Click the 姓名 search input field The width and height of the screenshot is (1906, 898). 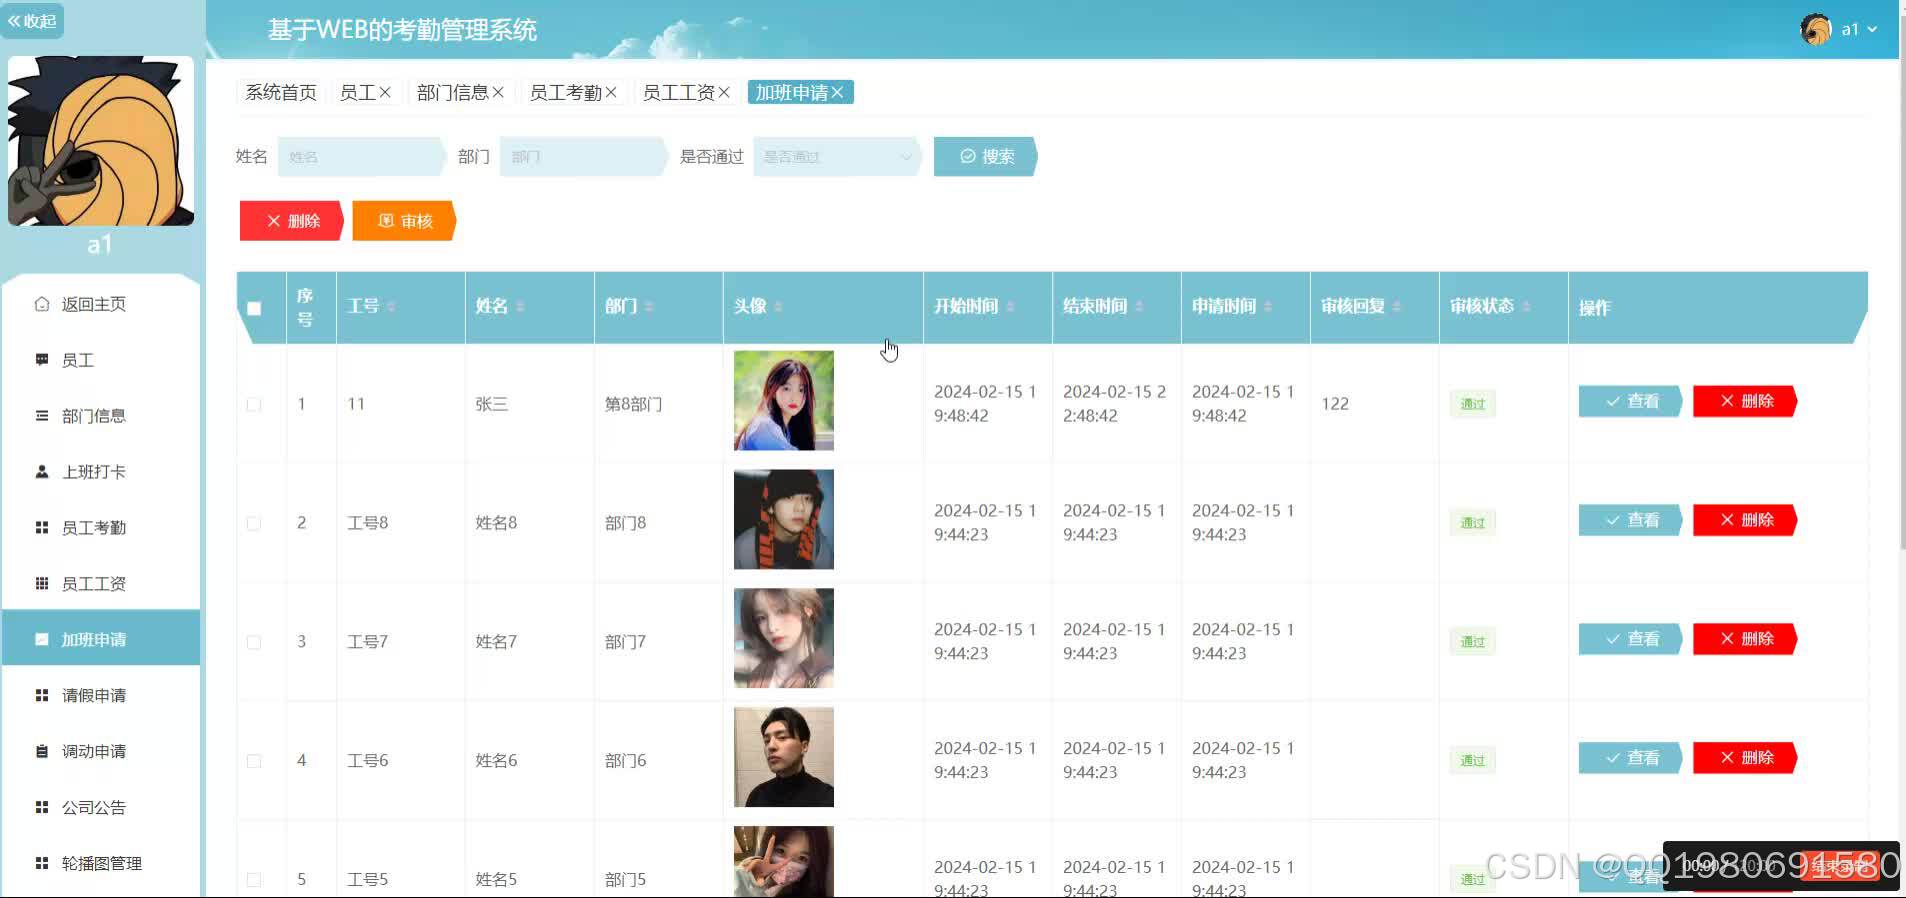point(361,157)
